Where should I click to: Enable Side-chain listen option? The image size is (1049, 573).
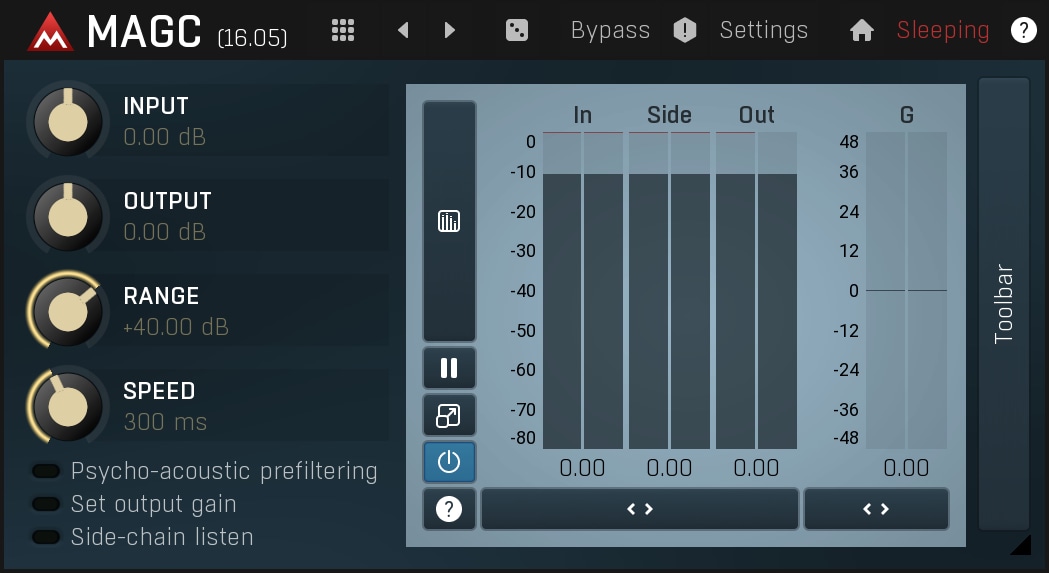(142, 537)
